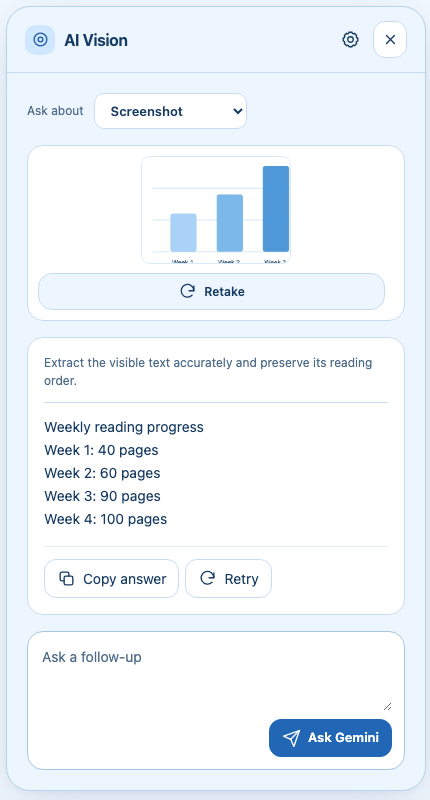Image resolution: width=430 pixels, height=800 pixels.
Task: Click the chevron arrow on the Screenshot selector
Action: 237,111
